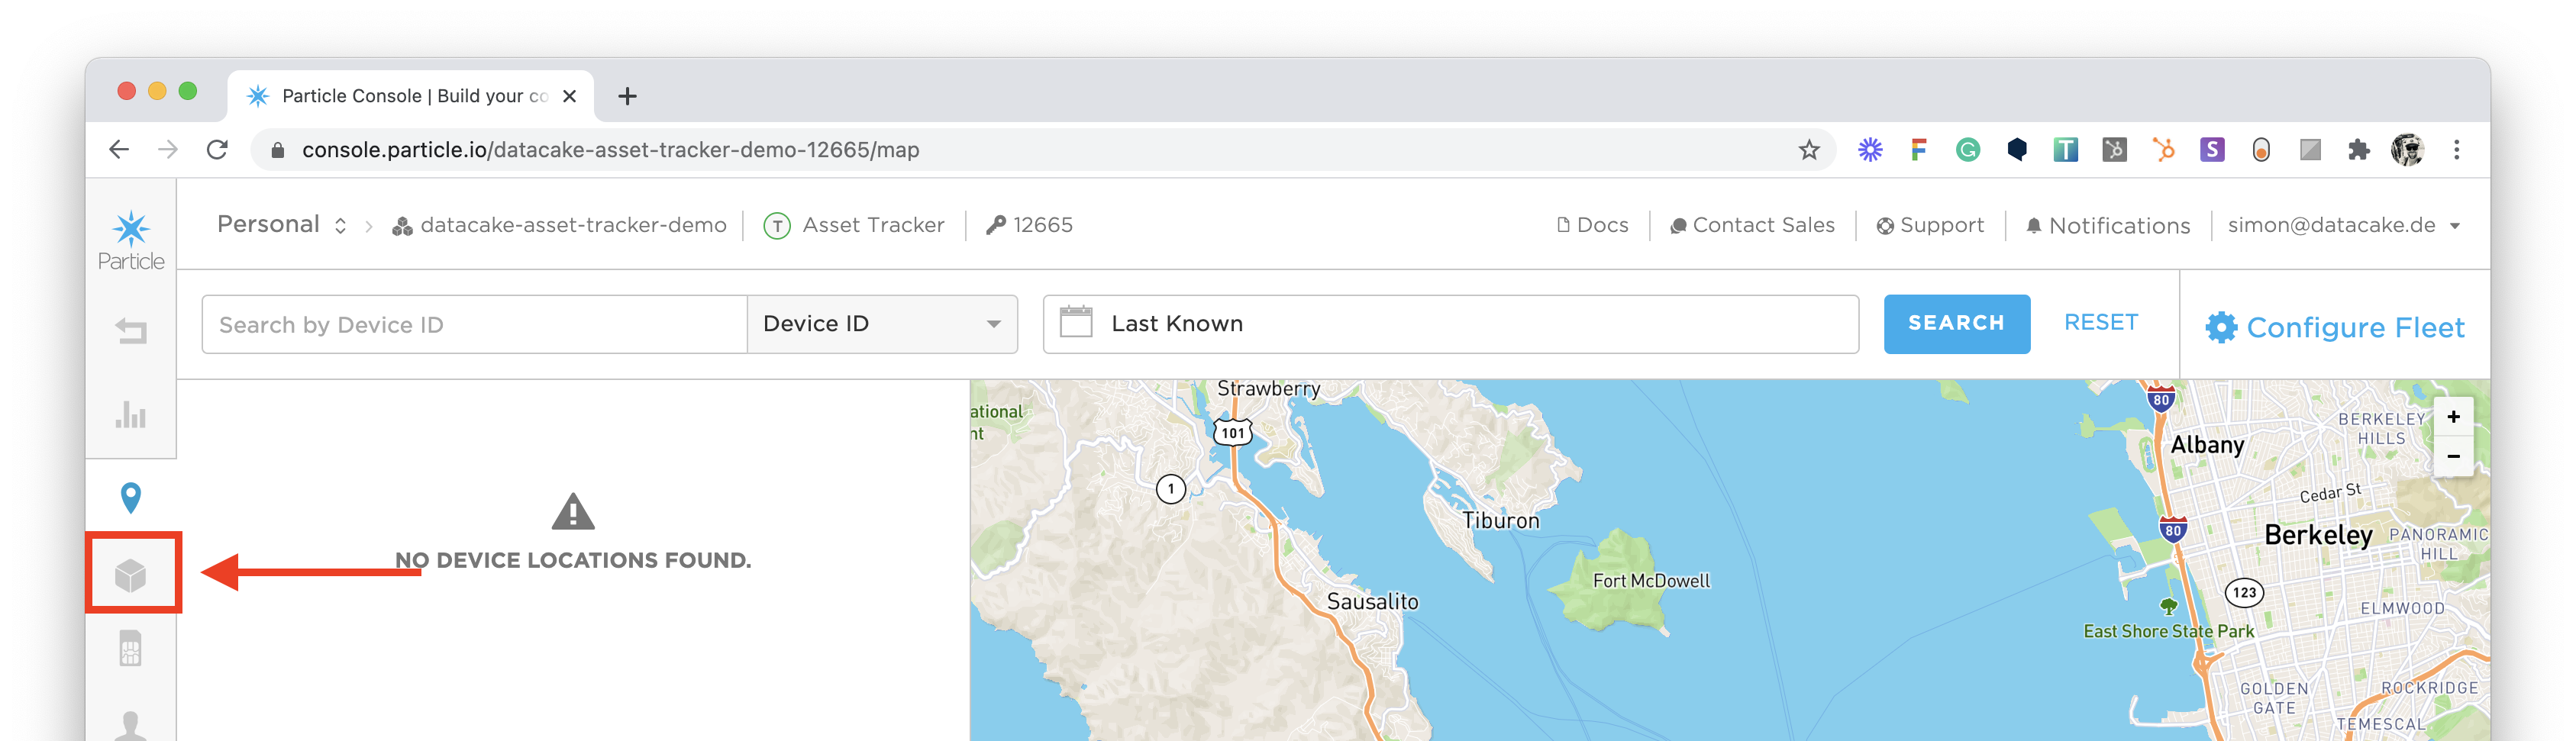Click the RESET link
This screenshot has width=2576, height=741.
pyautogui.click(x=2101, y=323)
